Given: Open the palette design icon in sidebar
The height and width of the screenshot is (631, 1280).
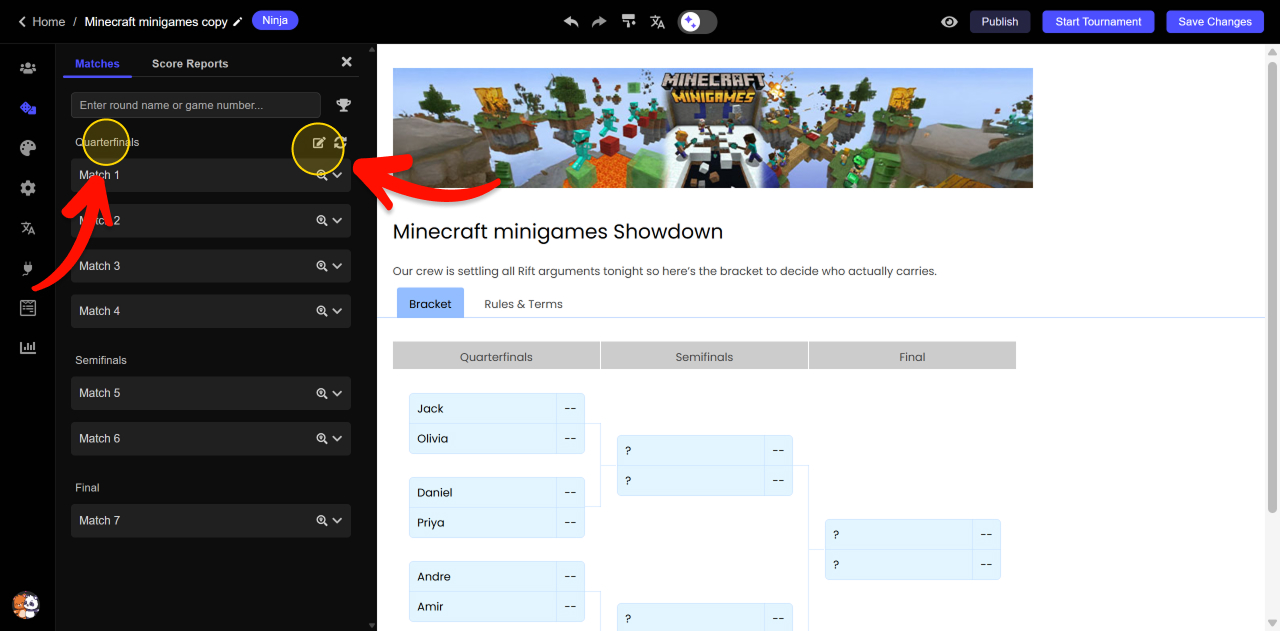Looking at the screenshot, I should coord(28,148).
